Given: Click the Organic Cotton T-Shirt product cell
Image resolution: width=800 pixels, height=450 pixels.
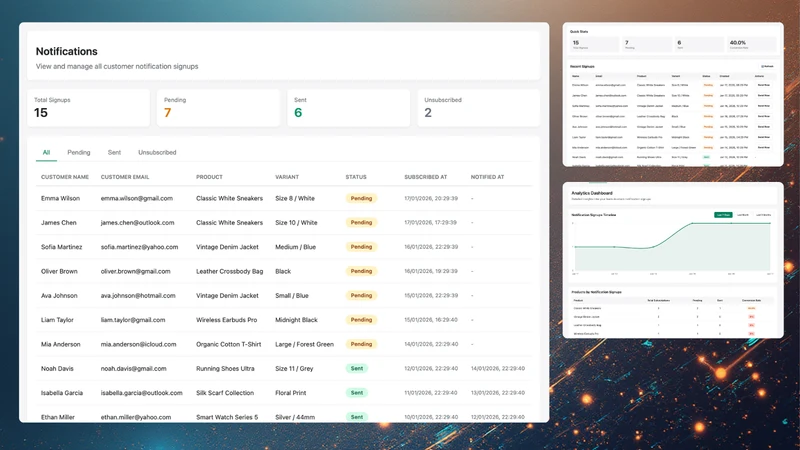Looking at the screenshot, I should click(229, 344).
